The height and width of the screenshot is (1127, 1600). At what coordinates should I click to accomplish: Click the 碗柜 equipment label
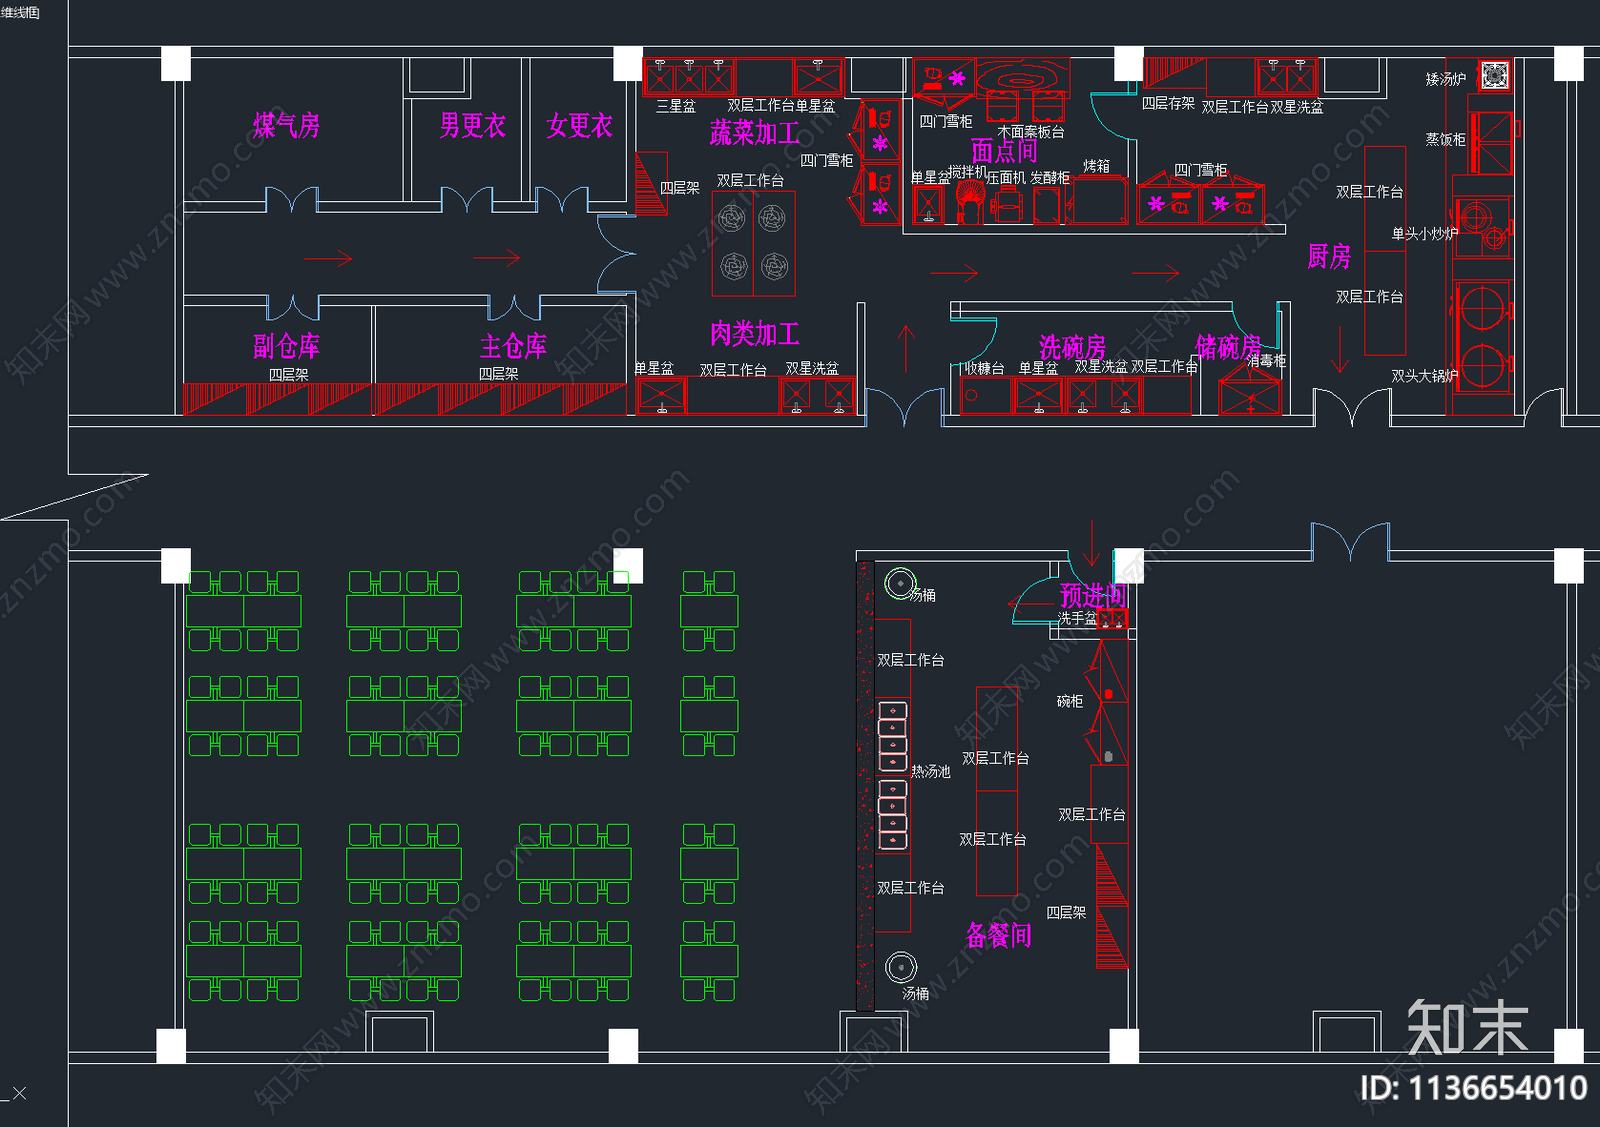pyautogui.click(x=1070, y=702)
